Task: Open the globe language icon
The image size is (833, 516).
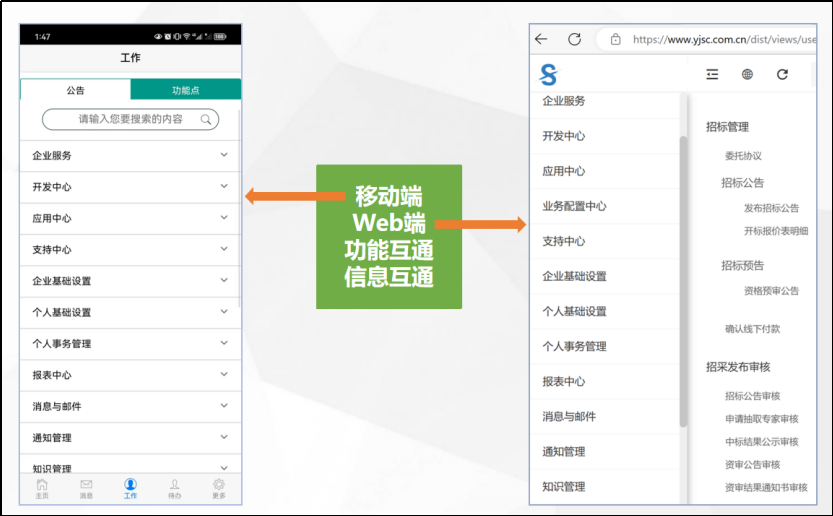Action: pyautogui.click(x=747, y=74)
